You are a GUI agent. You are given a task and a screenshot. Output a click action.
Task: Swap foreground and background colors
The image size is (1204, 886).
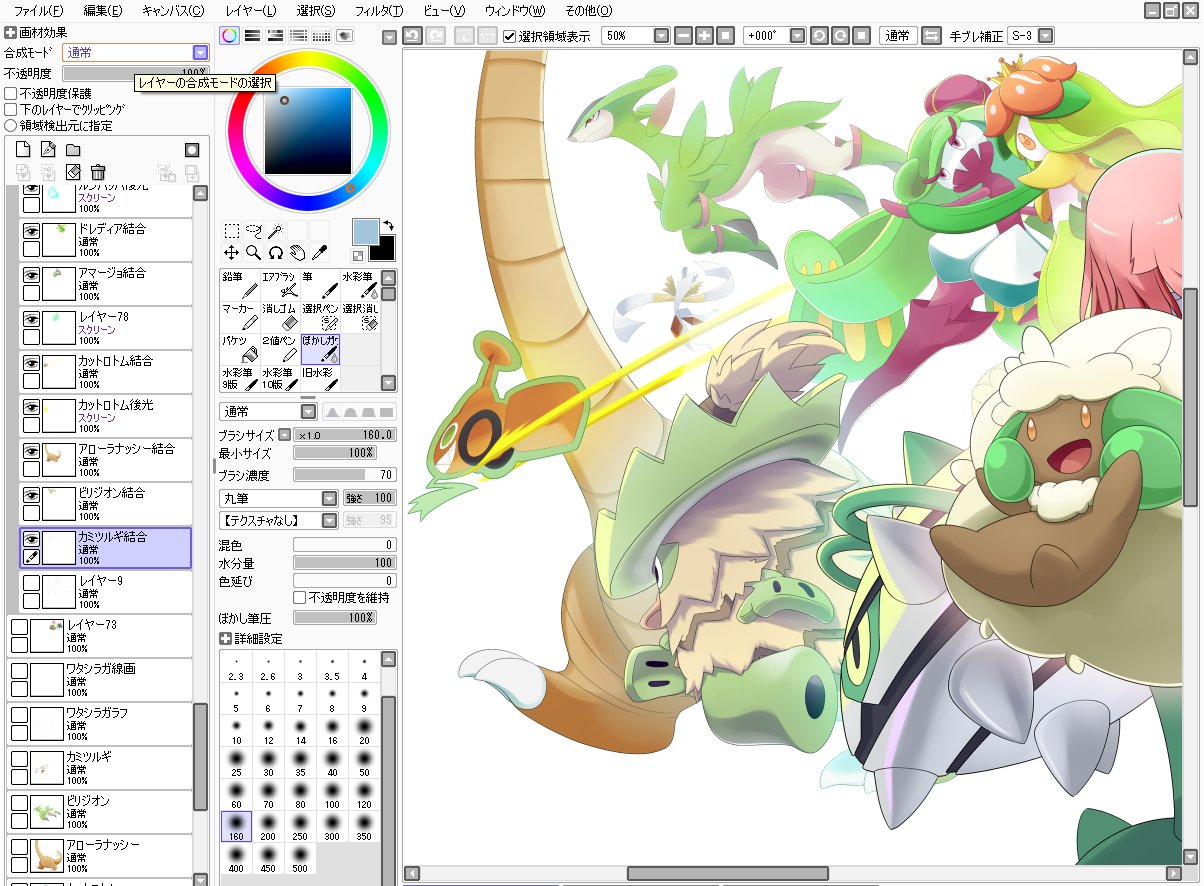click(388, 225)
